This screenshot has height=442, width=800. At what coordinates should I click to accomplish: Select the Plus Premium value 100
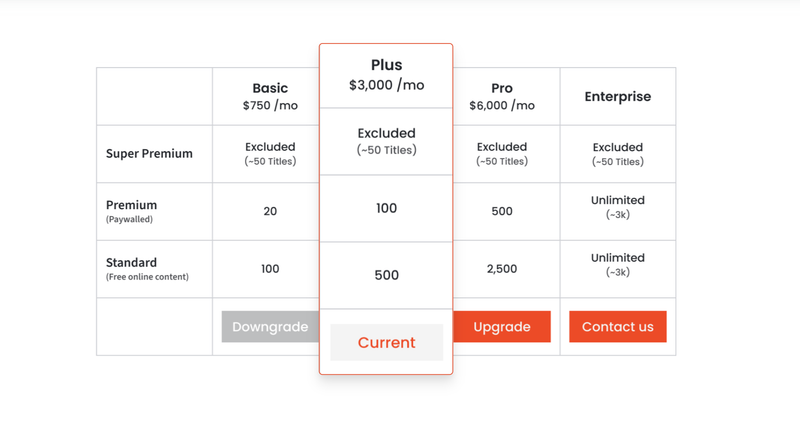(x=386, y=208)
